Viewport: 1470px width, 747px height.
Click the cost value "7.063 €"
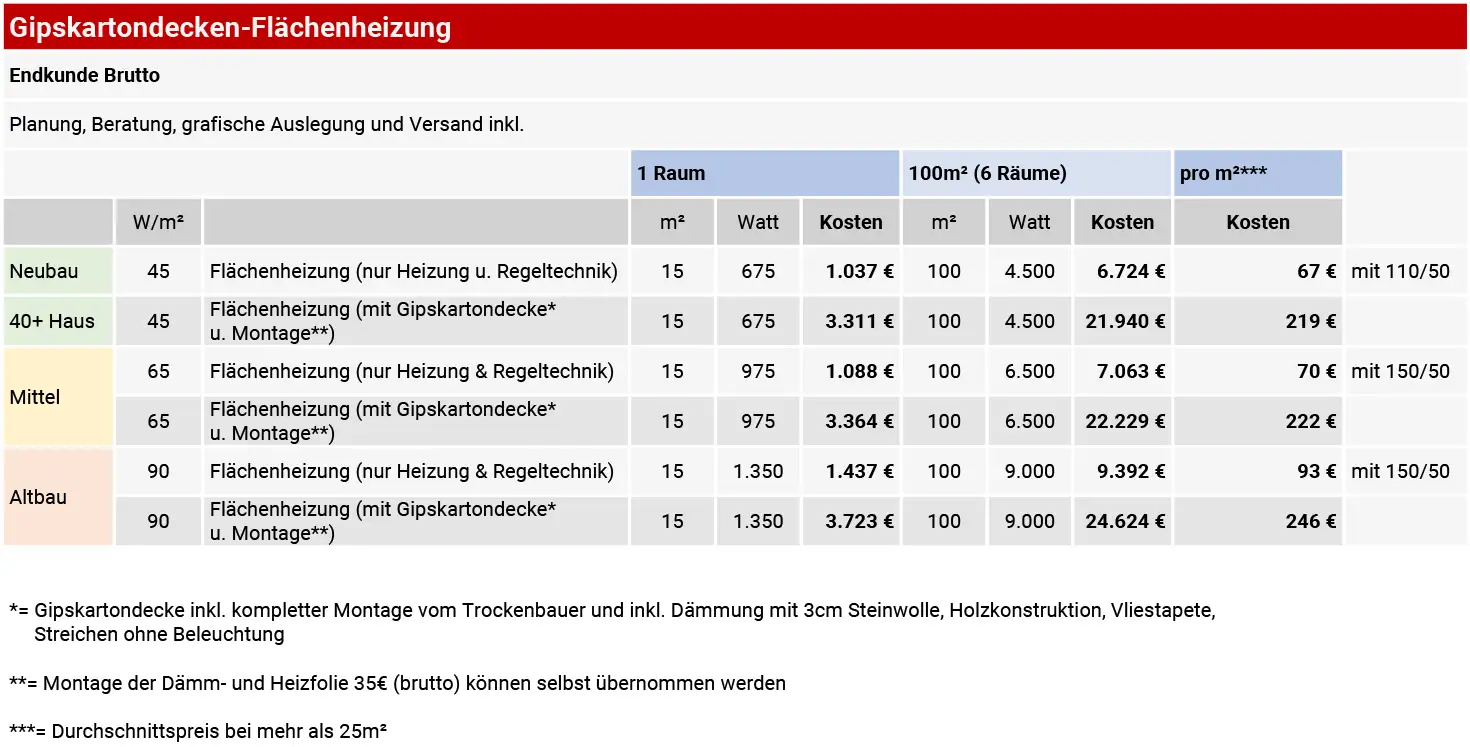point(1131,371)
